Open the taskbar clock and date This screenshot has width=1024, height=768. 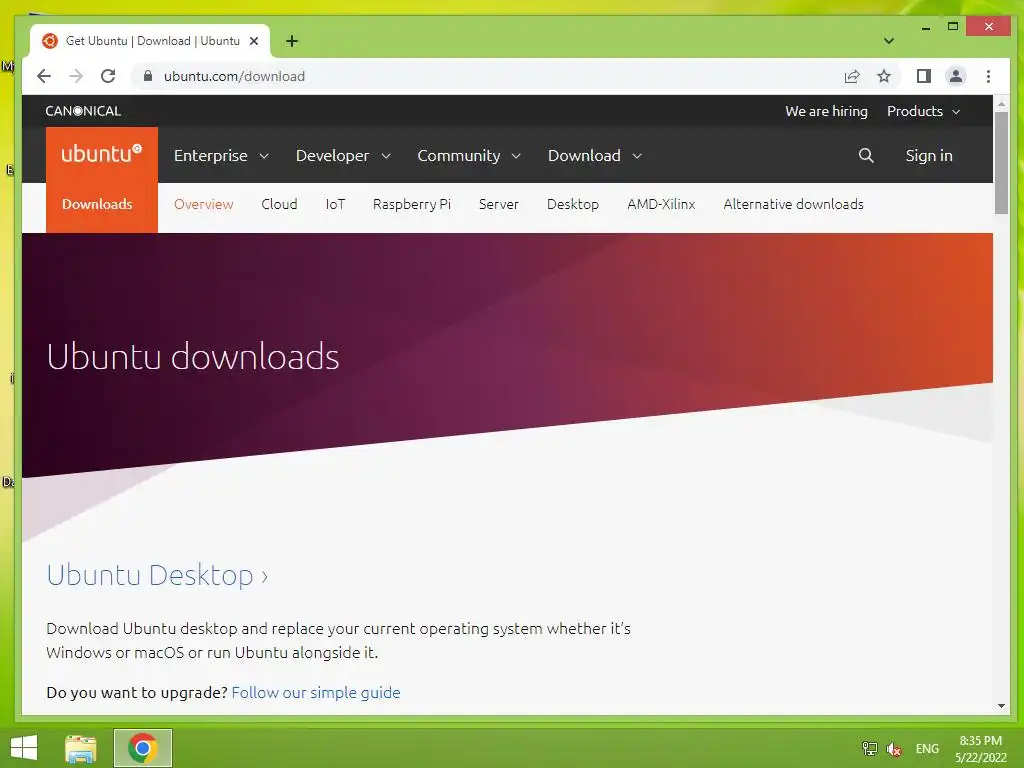980,749
